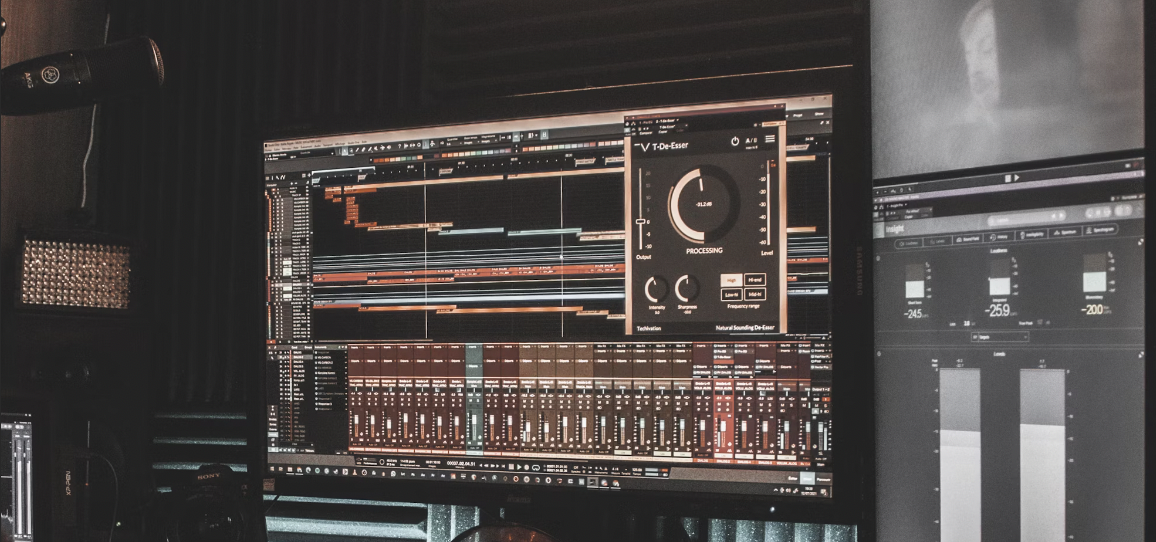Open the Windows Start button
Image resolution: width=1156 pixels, height=542 pixels.
(271, 469)
